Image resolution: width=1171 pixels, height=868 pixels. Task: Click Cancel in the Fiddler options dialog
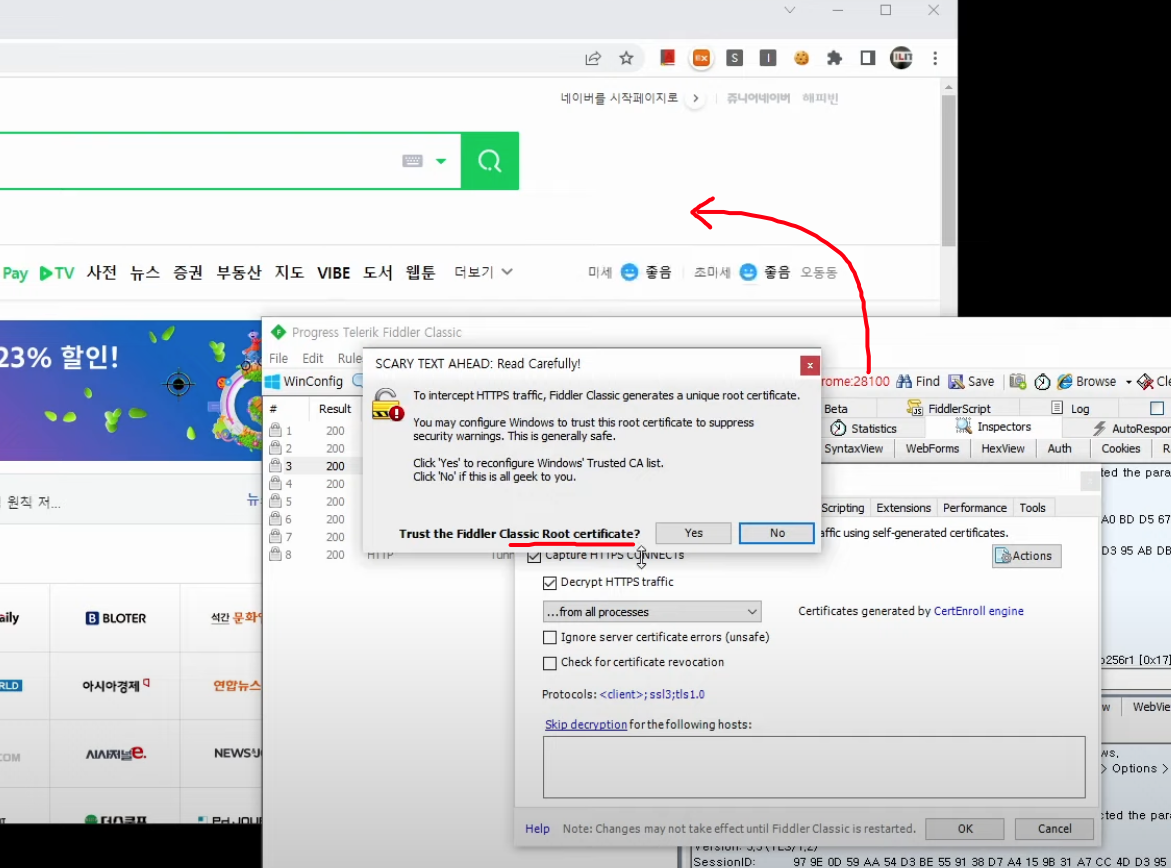pyautogui.click(x=1054, y=829)
